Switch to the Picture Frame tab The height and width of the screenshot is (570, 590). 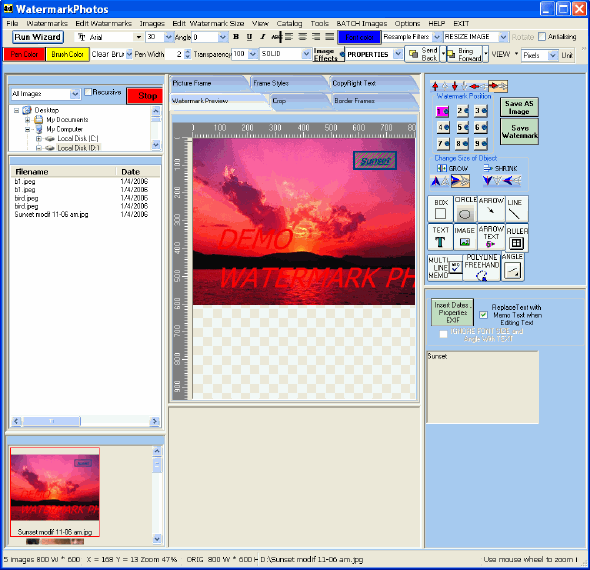[x=208, y=83]
